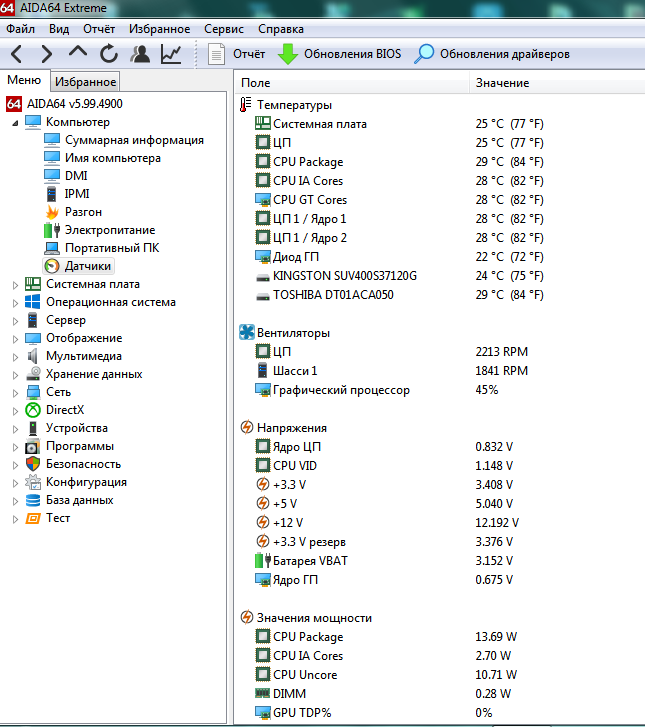Select Суммарная информация in the tree

[134, 140]
